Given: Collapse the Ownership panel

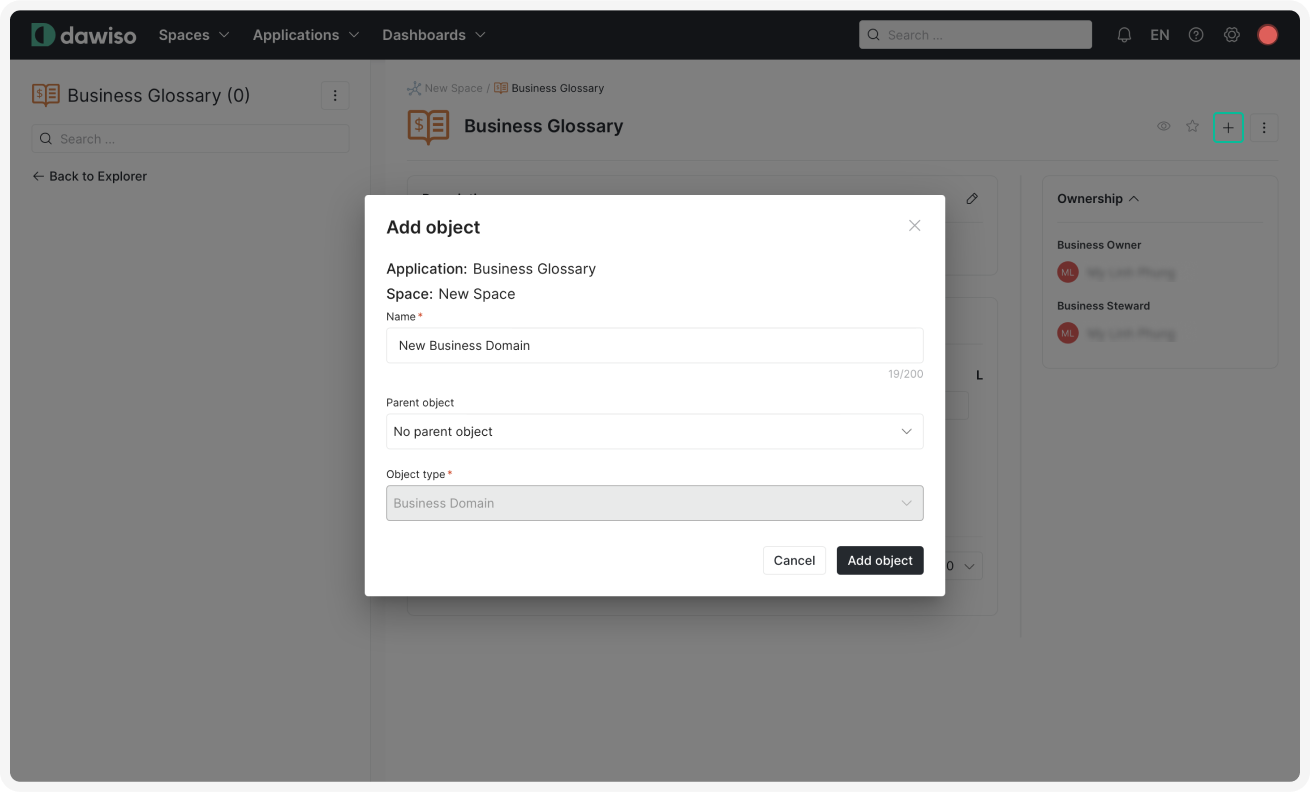Looking at the screenshot, I should 1132,198.
